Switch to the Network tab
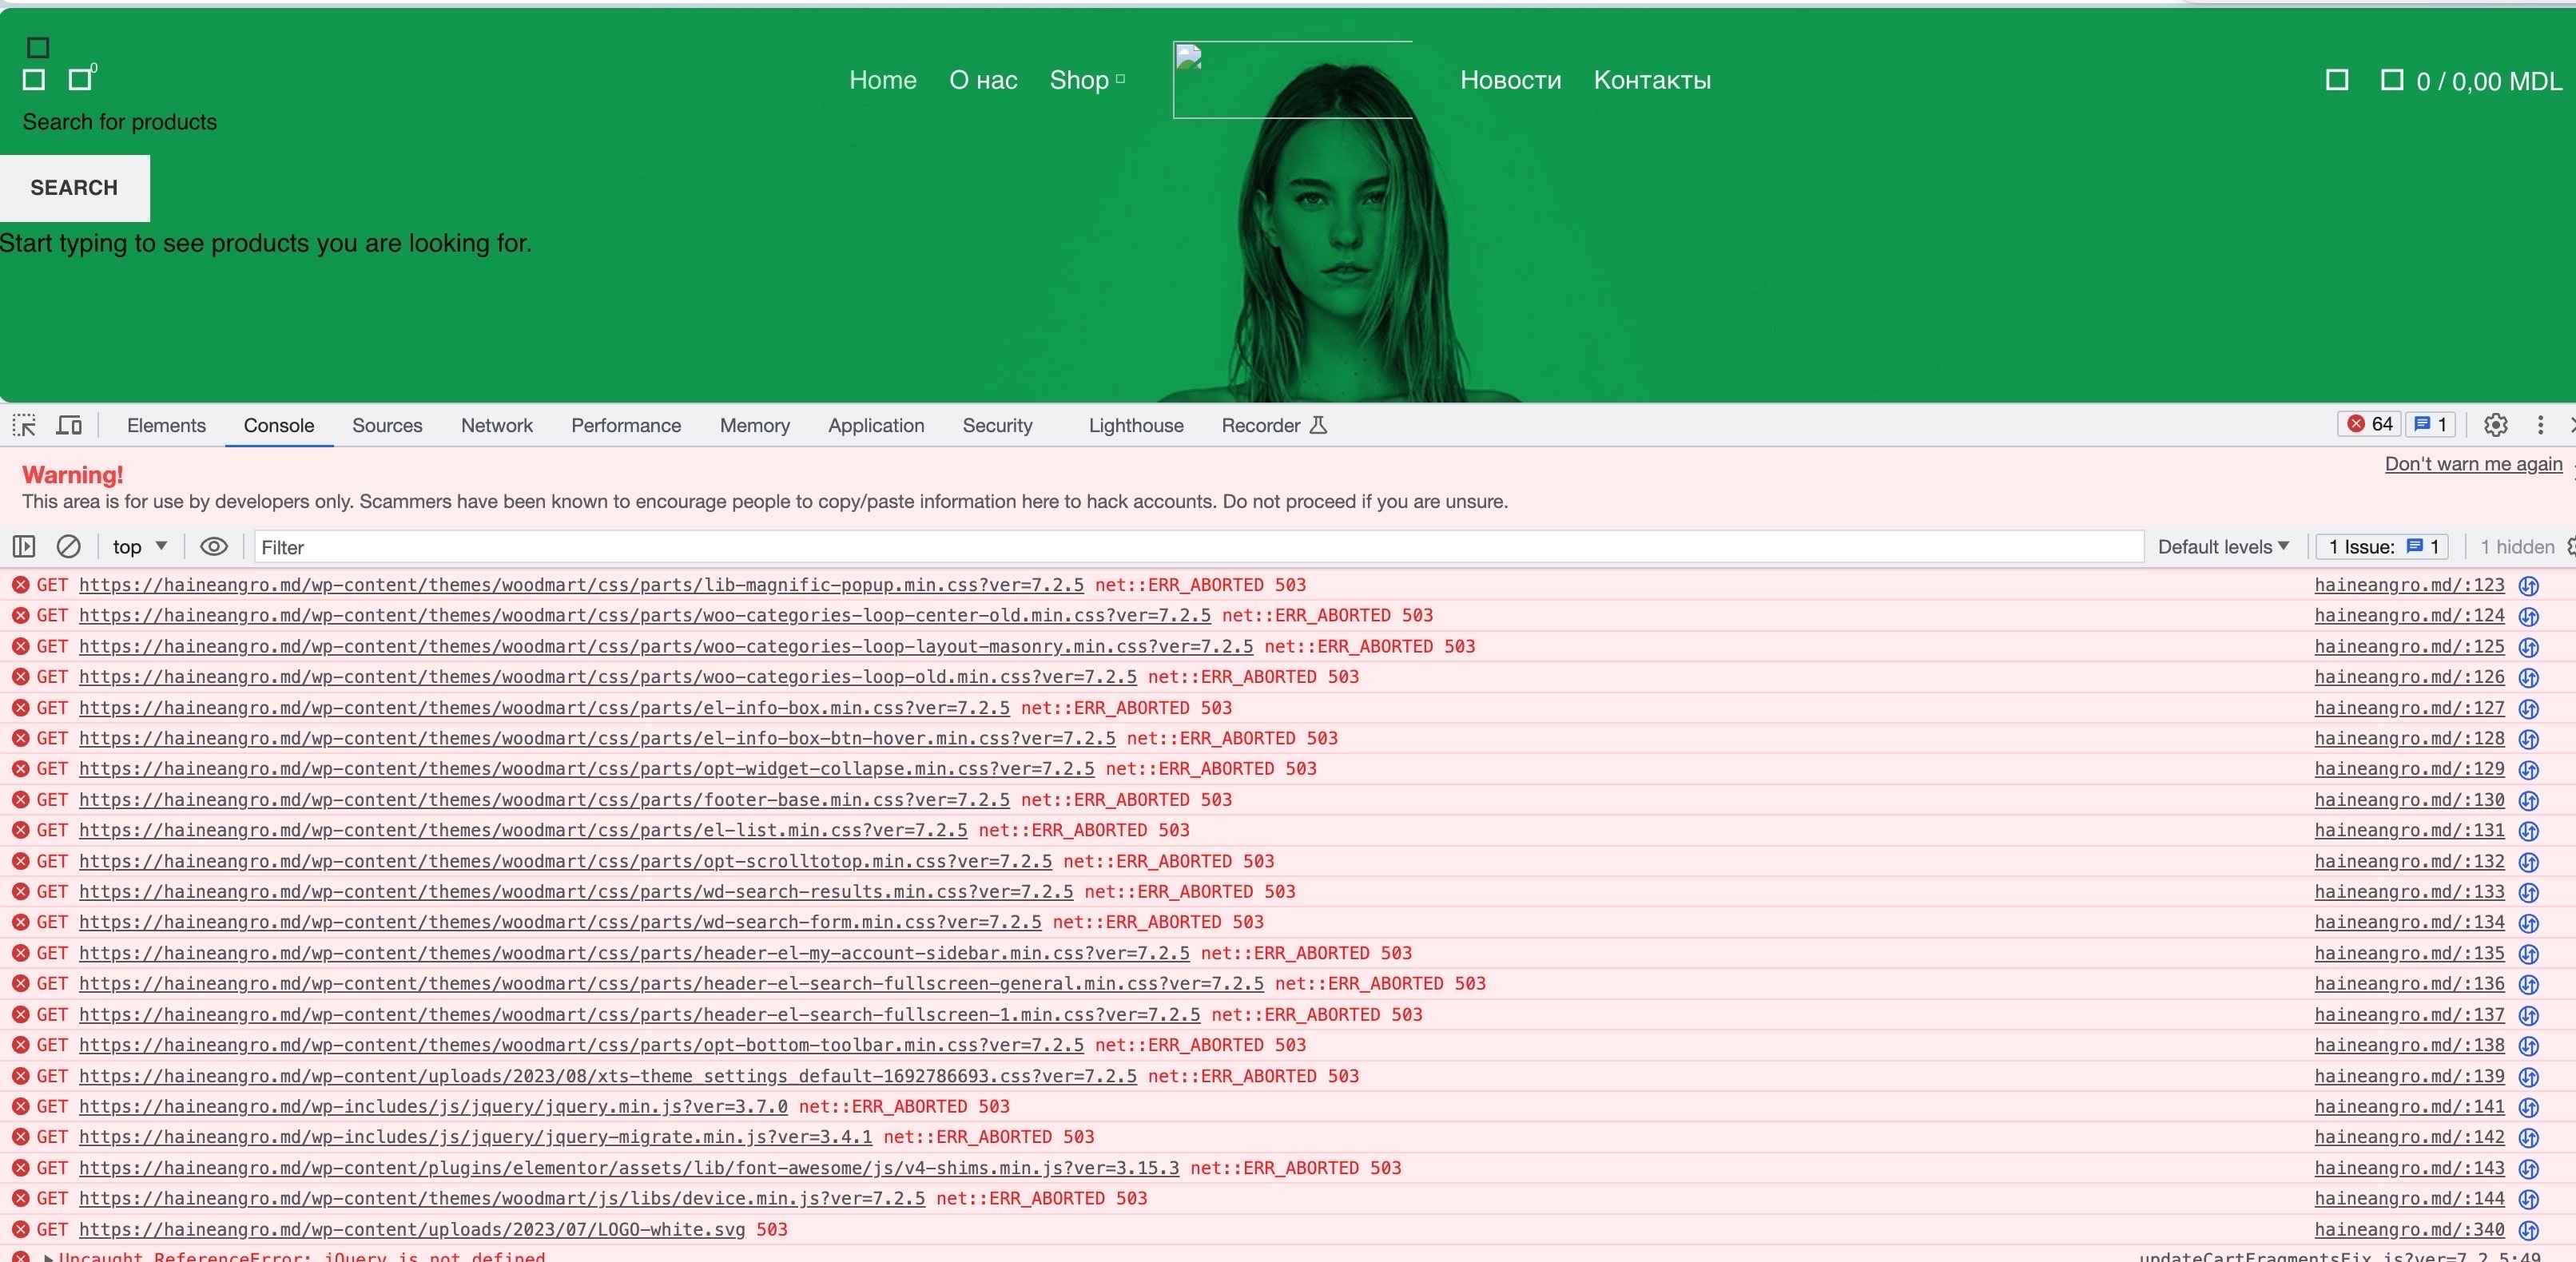The height and width of the screenshot is (1262, 2576). tap(496, 425)
